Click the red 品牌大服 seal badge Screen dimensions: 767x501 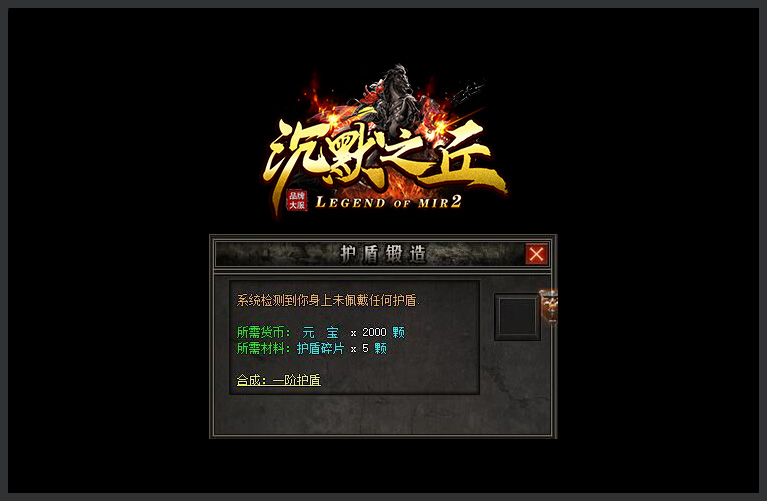pyautogui.click(x=297, y=200)
